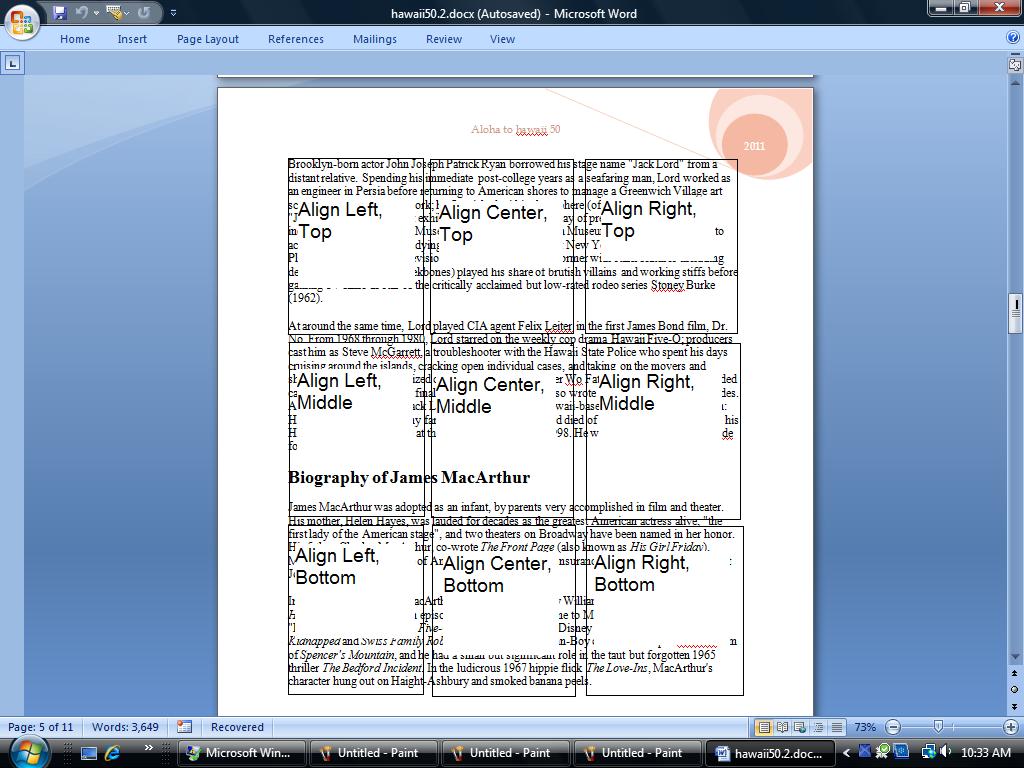Image resolution: width=1024 pixels, height=768 pixels.
Task: Select the Align Right, Middle text box
Action: pos(664,432)
